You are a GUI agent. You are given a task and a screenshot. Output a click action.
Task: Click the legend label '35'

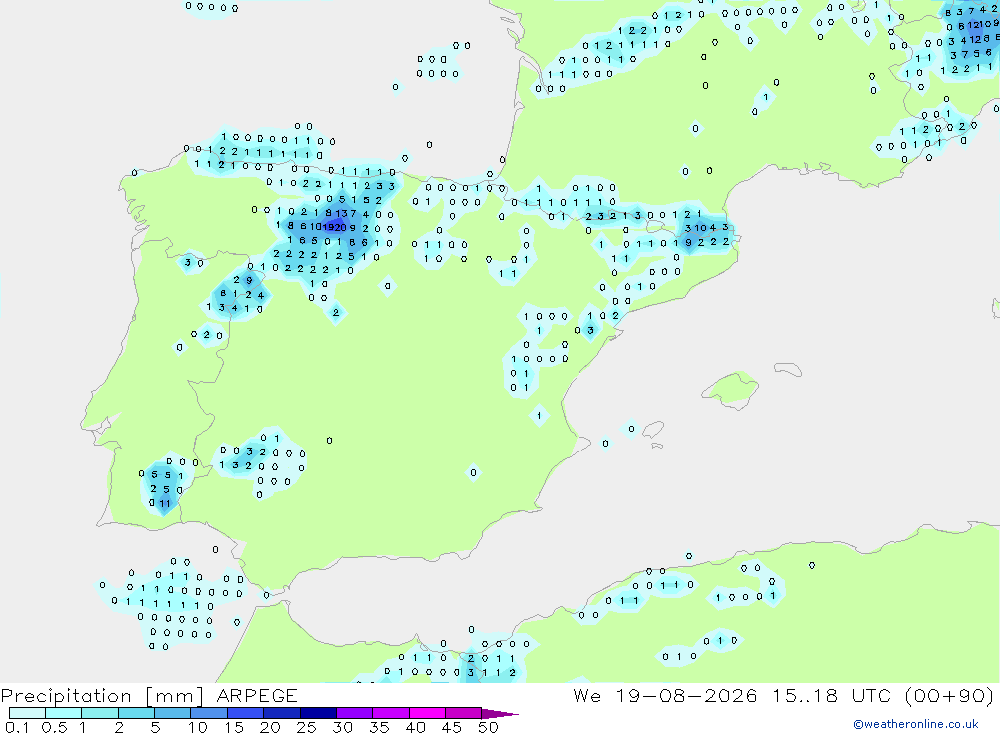[379, 727]
